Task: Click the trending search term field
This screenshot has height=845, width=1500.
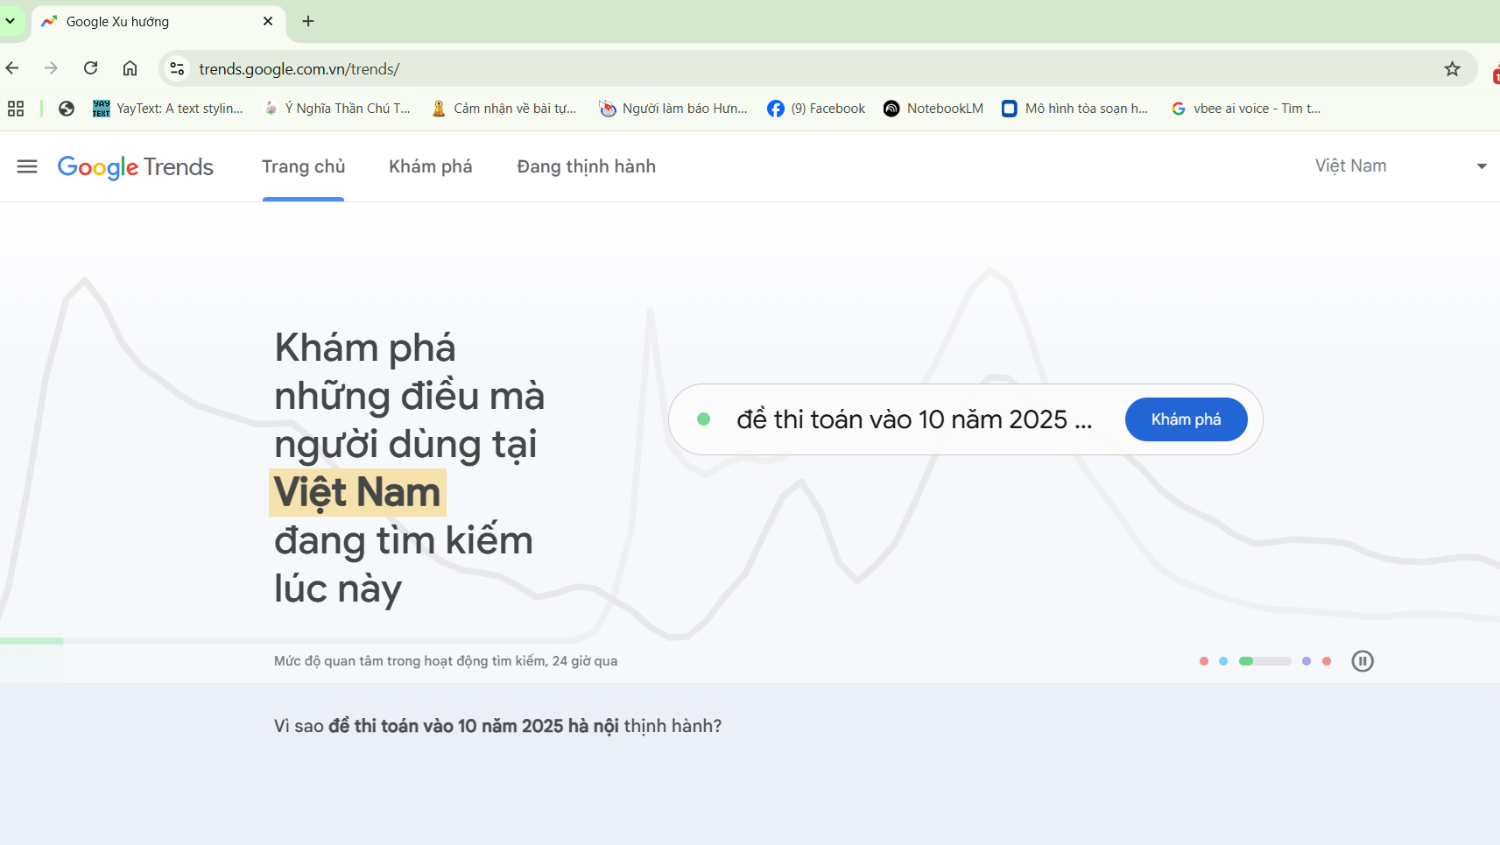Action: pos(913,419)
